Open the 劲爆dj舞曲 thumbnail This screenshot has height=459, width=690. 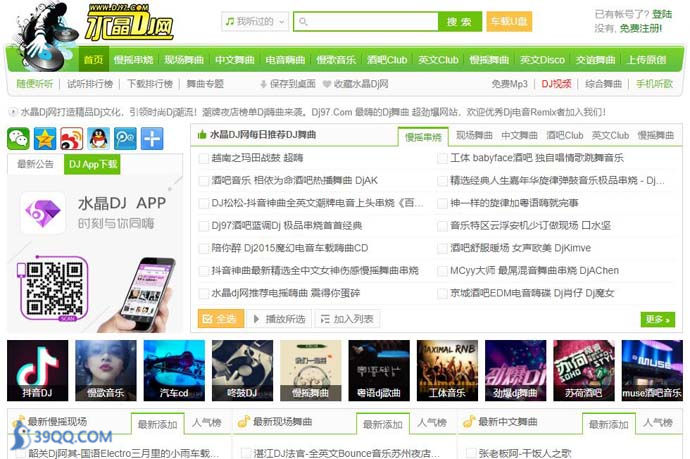(x=515, y=371)
